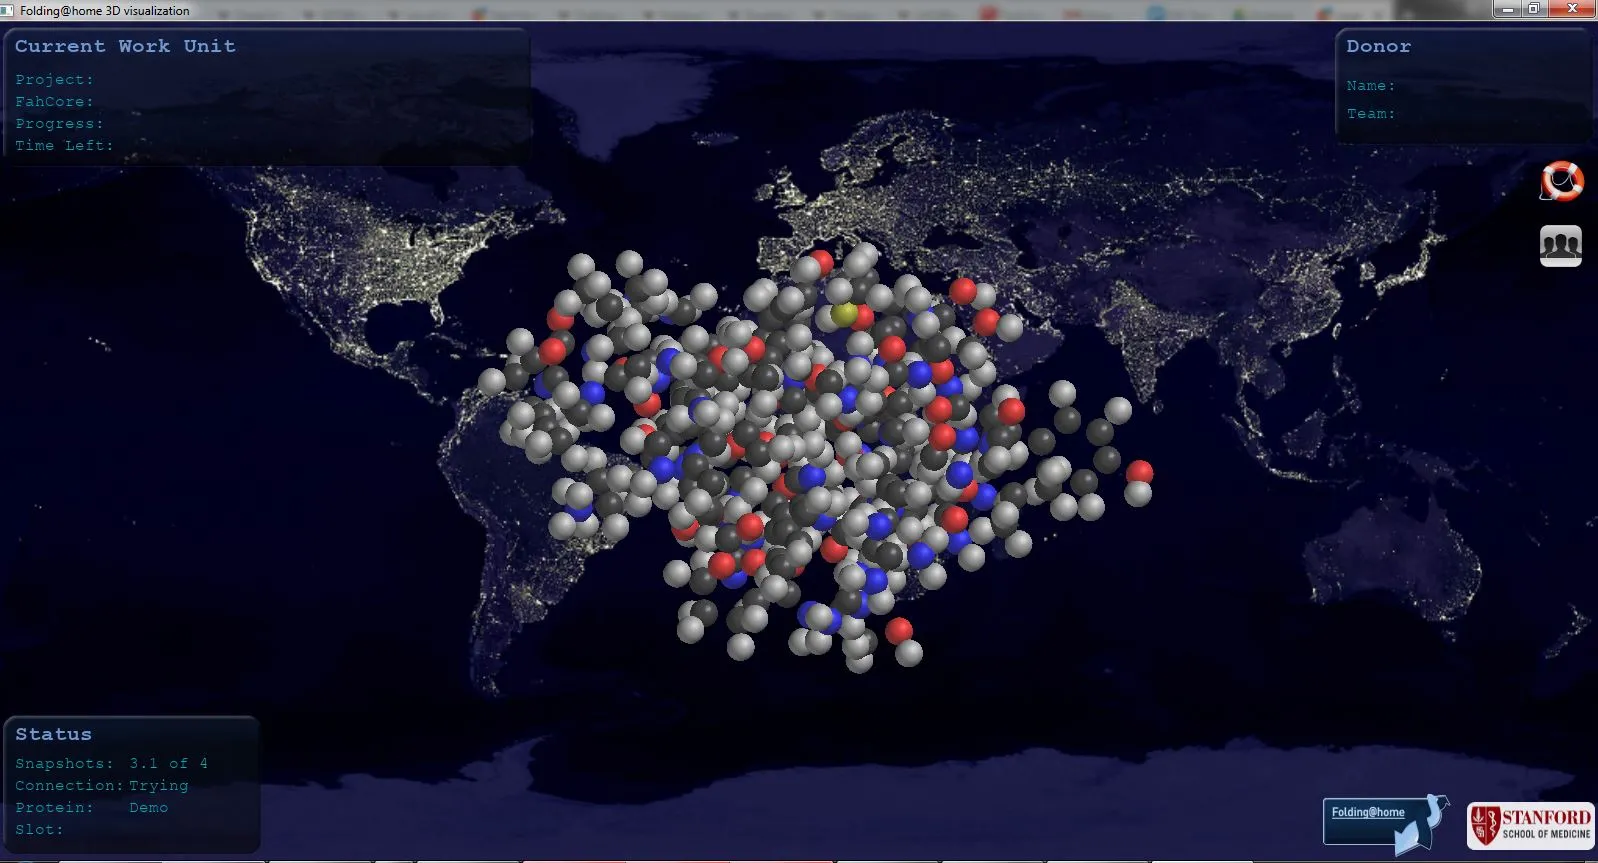
Task: Click the Connection status value Trying
Action: [x=158, y=786]
